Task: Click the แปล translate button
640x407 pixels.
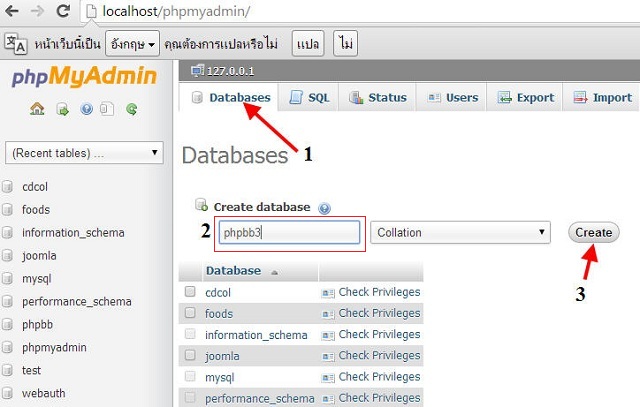Action: [x=308, y=43]
